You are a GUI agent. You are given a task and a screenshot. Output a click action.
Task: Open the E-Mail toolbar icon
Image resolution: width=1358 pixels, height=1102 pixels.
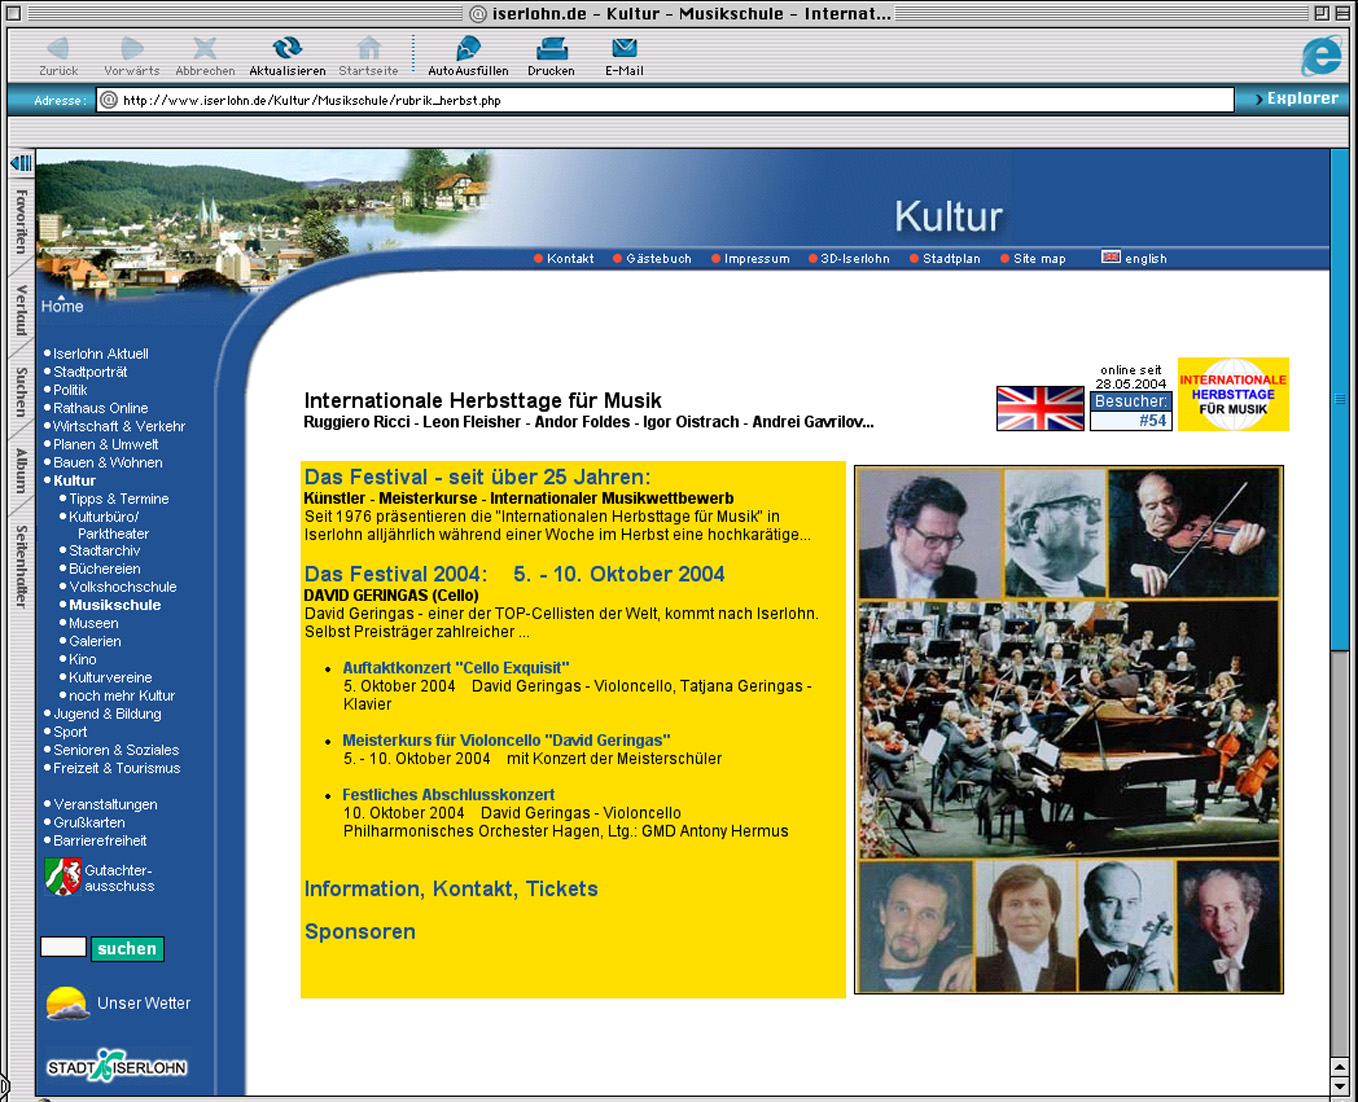[624, 49]
